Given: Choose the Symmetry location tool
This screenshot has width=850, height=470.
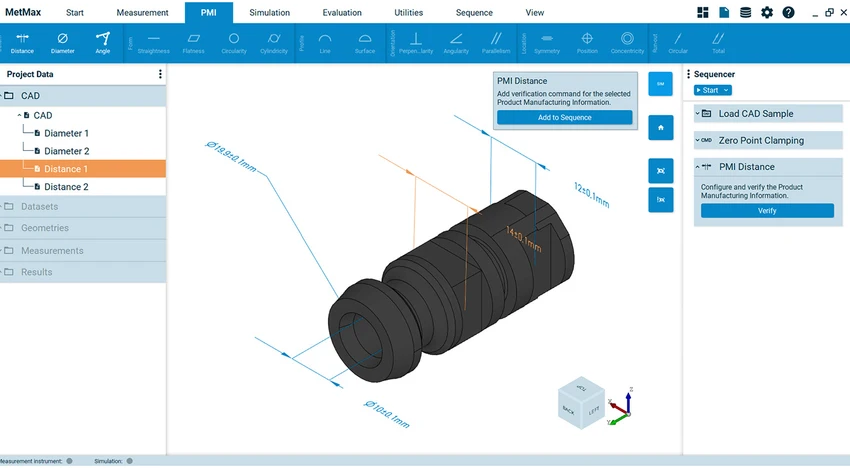Looking at the screenshot, I should tap(547, 43).
